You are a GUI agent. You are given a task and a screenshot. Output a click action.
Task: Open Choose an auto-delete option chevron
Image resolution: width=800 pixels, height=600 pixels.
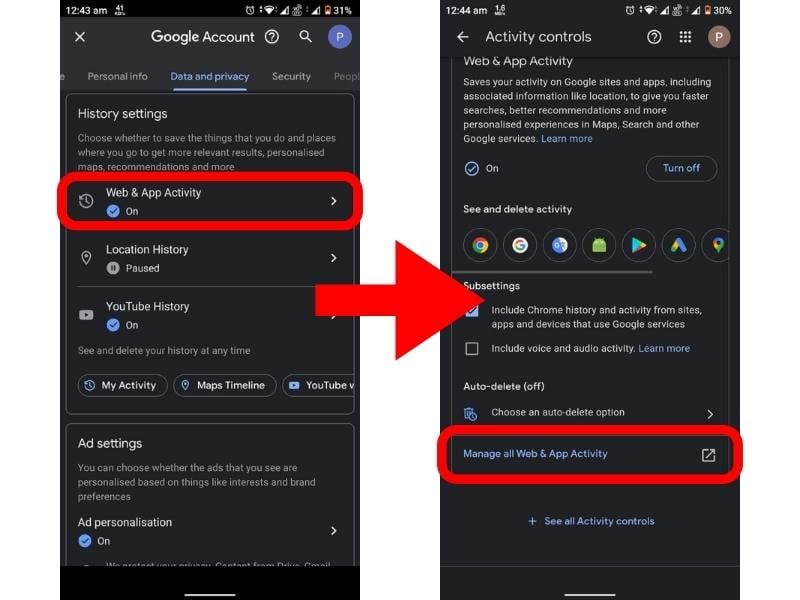710,414
